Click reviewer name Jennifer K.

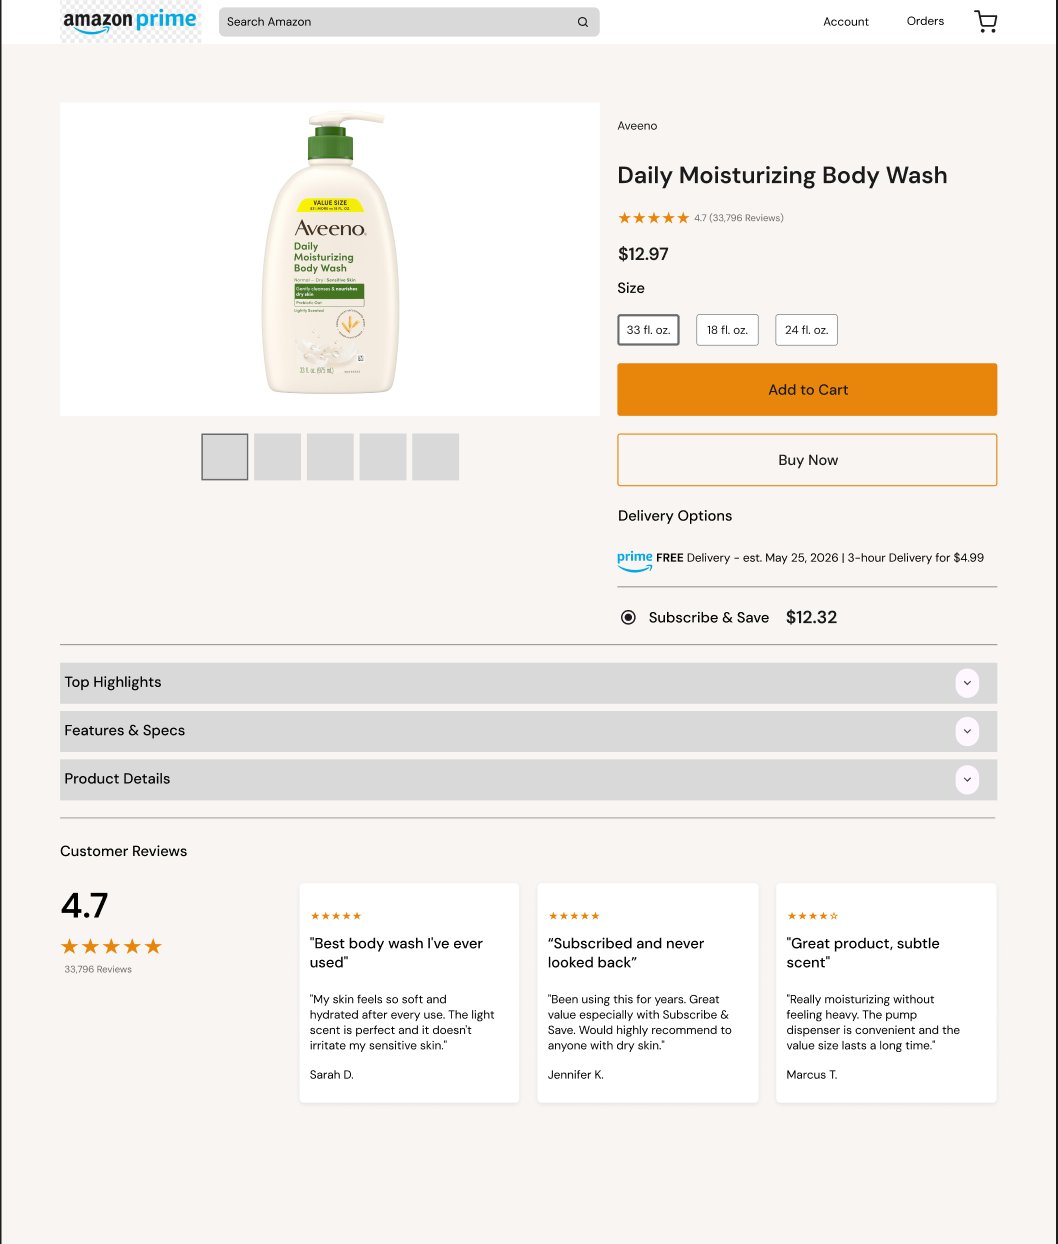click(576, 1075)
